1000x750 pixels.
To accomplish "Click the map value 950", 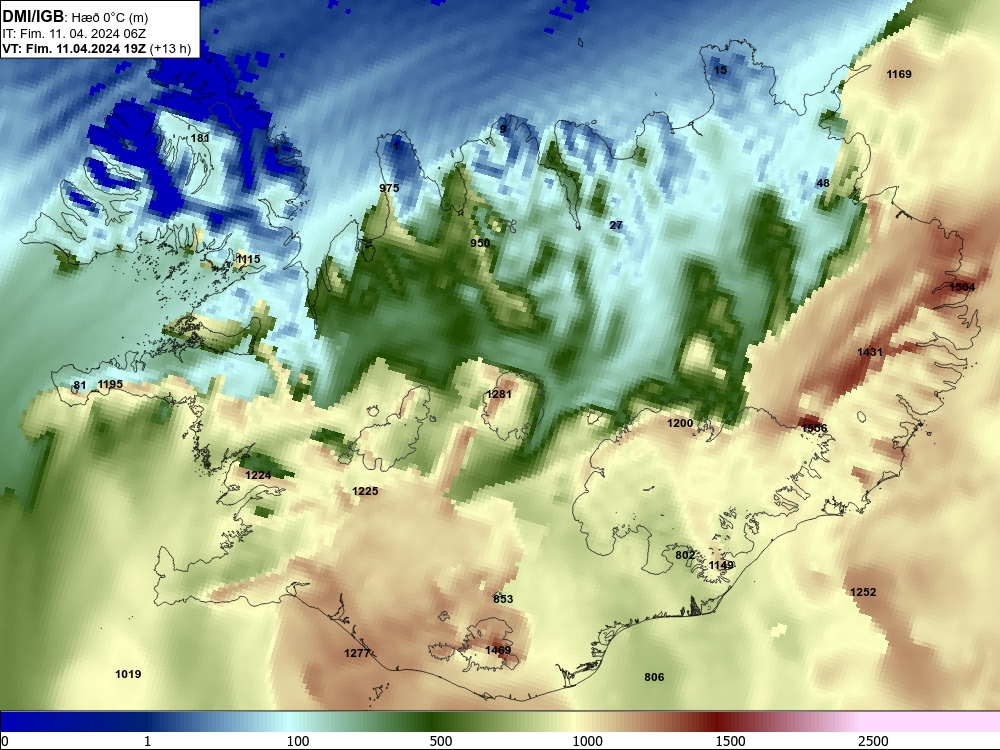I will [480, 243].
